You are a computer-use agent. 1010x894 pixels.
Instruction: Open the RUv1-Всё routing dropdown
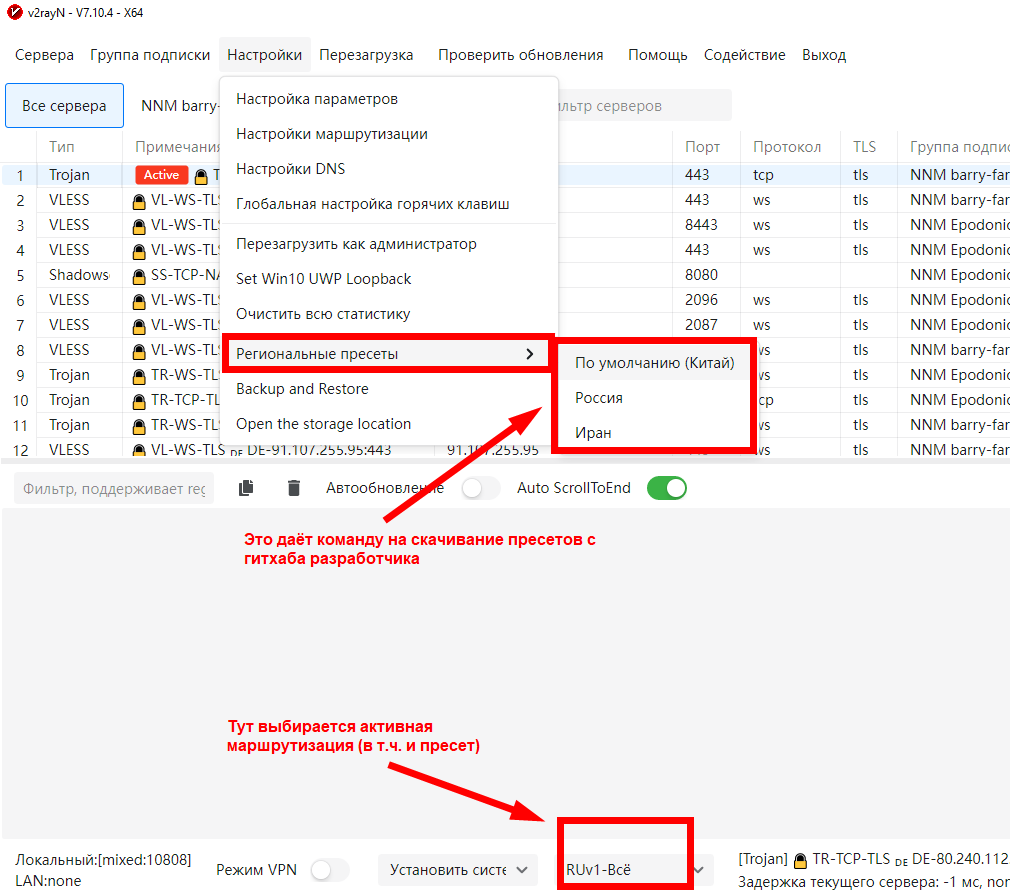[x=634, y=870]
